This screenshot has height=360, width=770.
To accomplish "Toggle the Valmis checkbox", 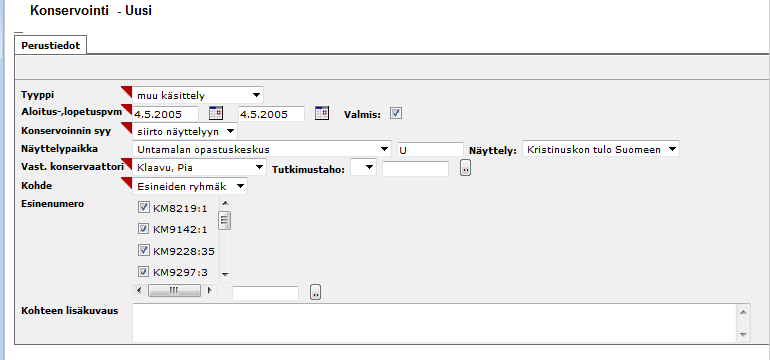I will coord(396,113).
